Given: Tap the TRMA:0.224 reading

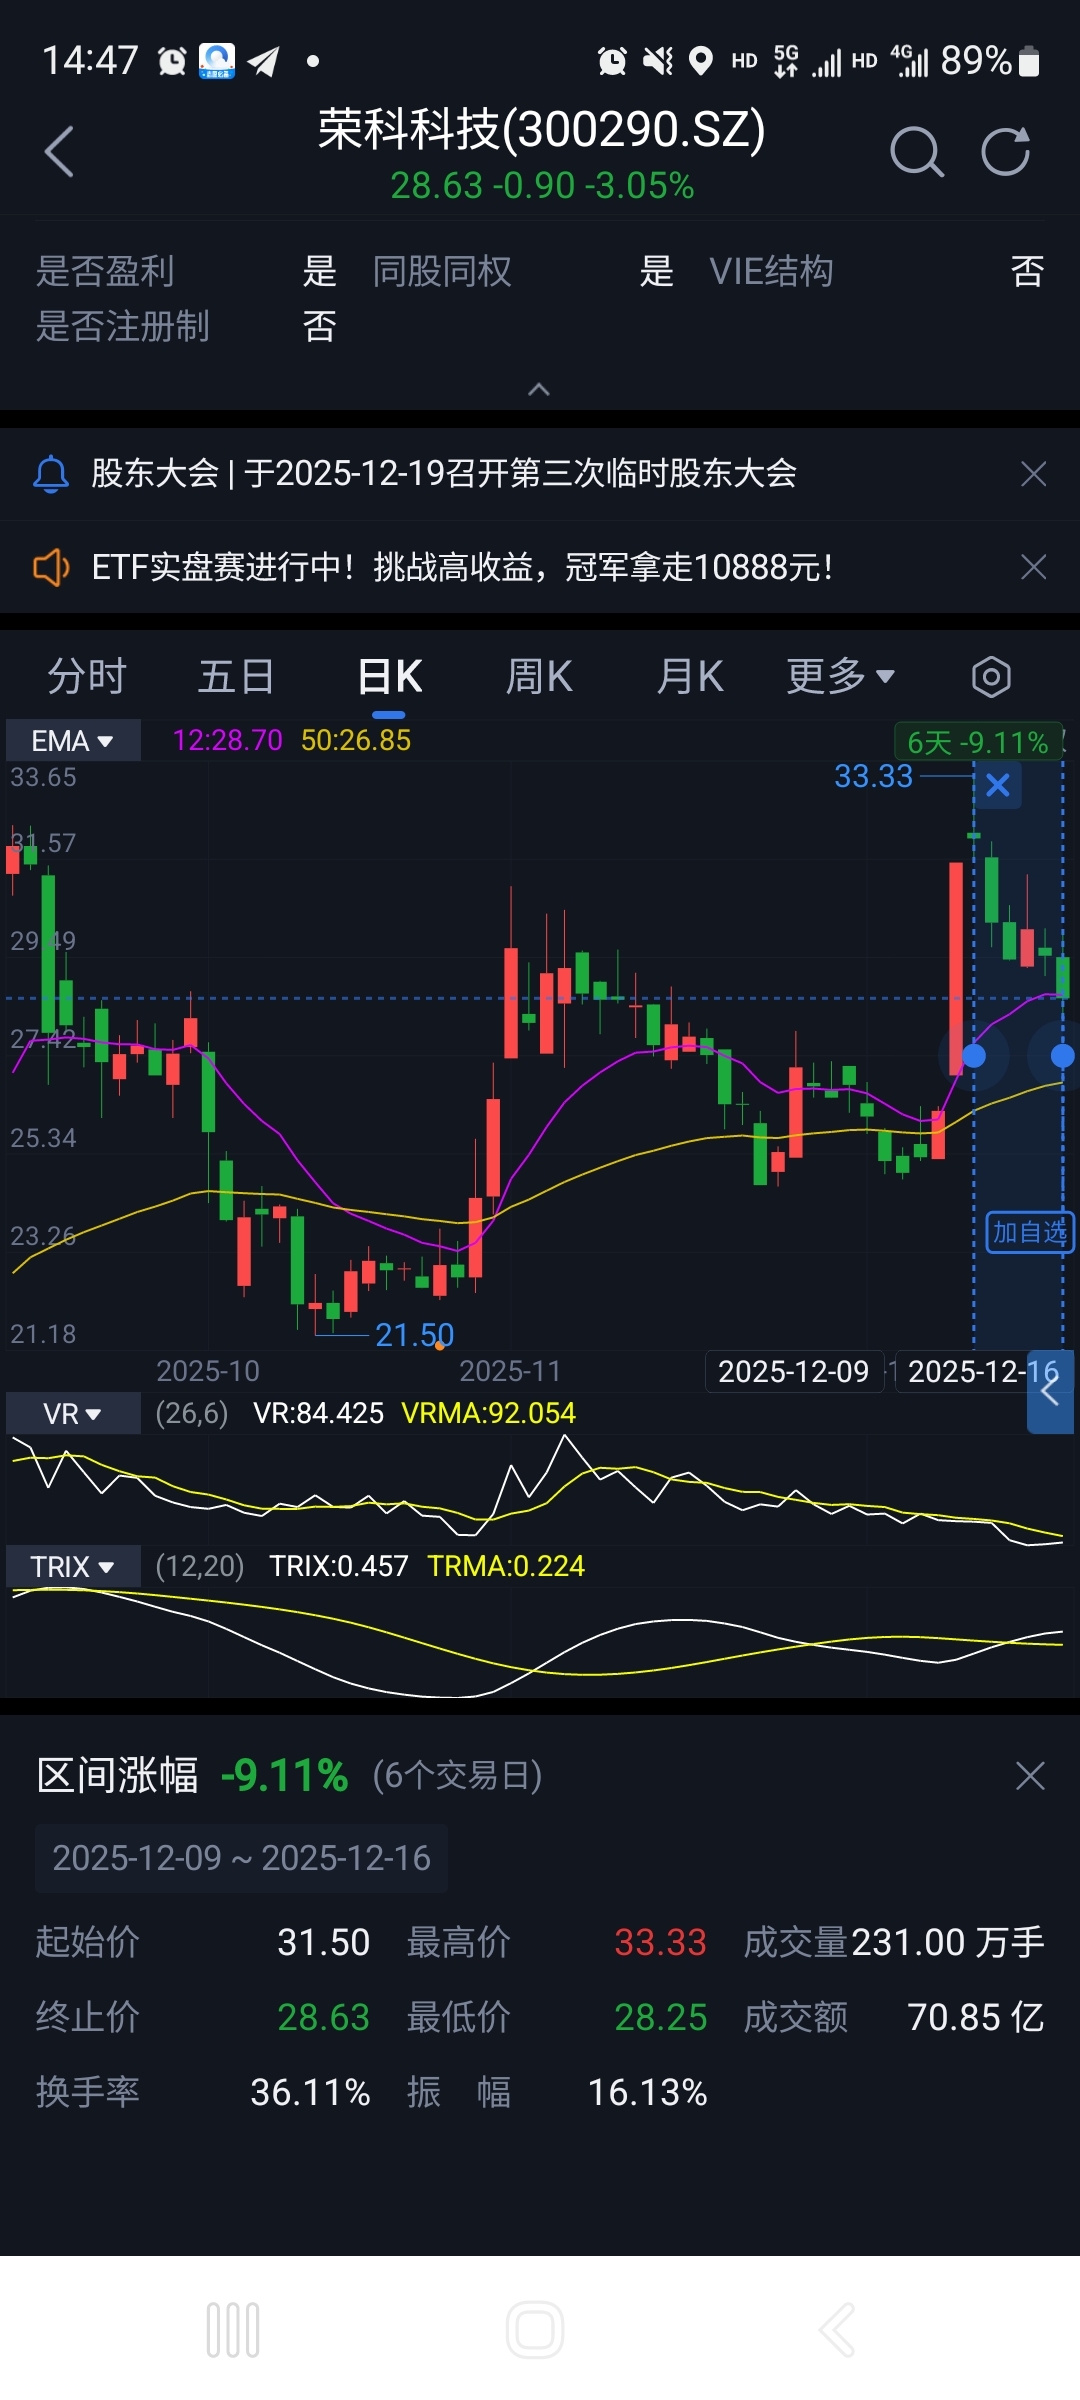Looking at the screenshot, I should point(506,1566).
